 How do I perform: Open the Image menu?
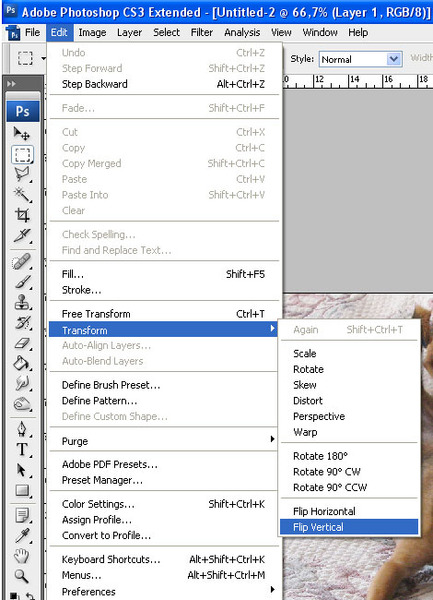[92, 33]
